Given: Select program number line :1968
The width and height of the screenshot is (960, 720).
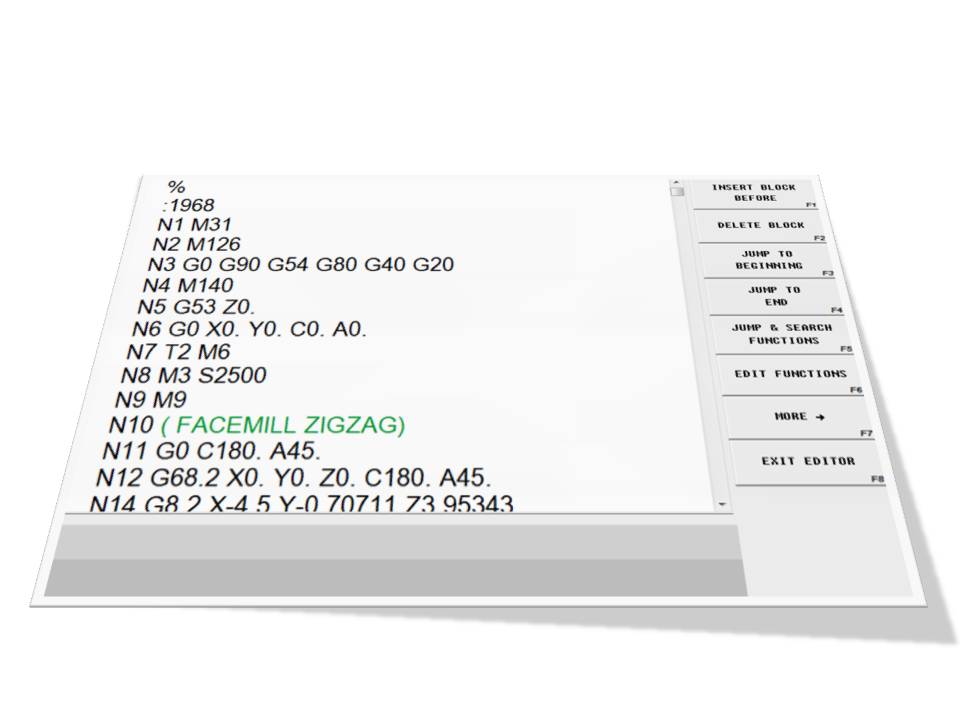Looking at the screenshot, I should [189, 205].
